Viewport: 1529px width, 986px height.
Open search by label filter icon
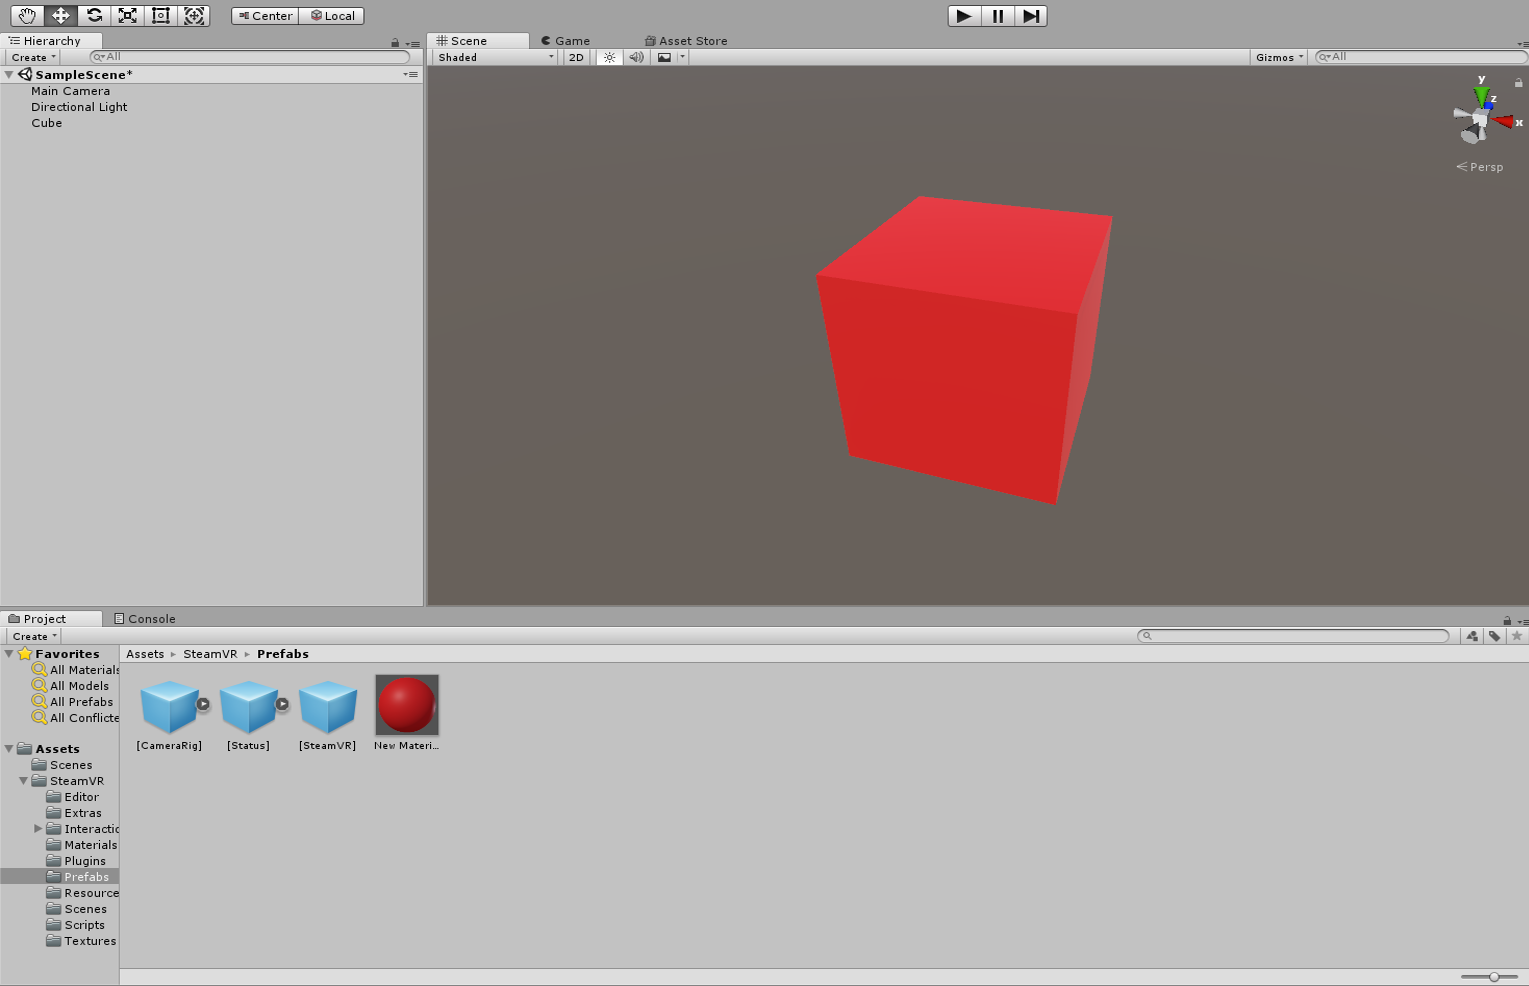coord(1494,636)
